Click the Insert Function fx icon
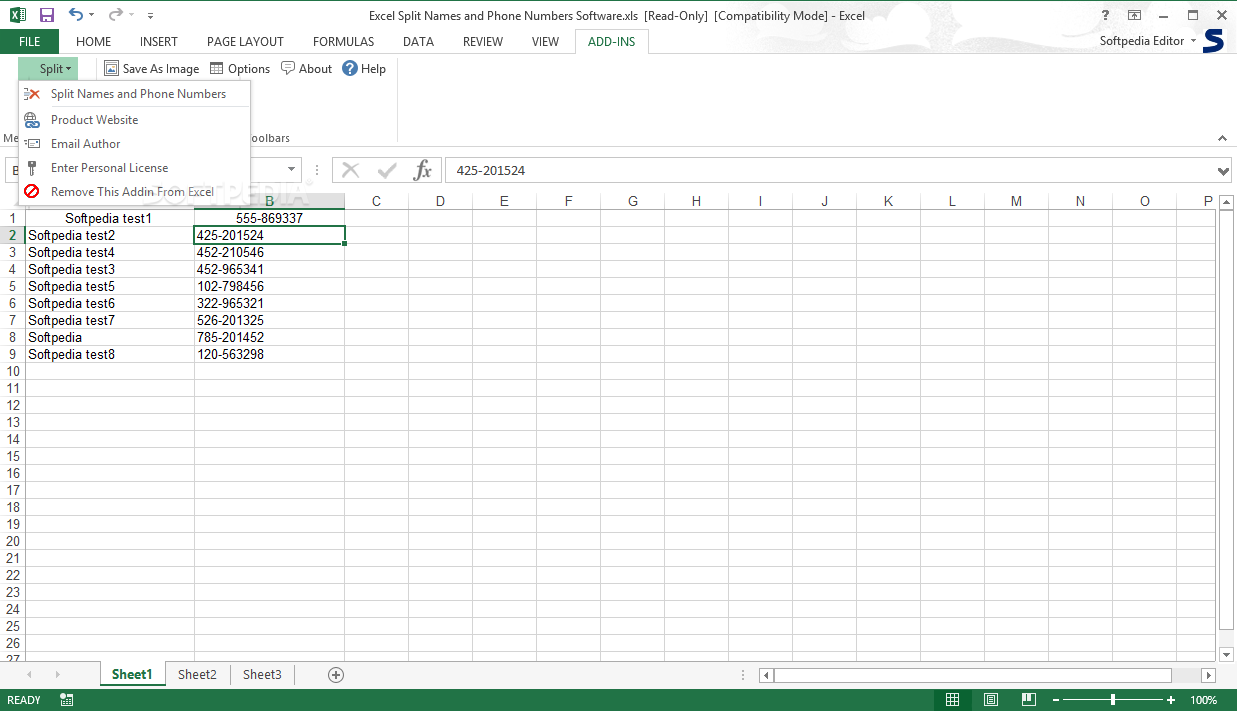Viewport: 1237px width, 711px height. [x=423, y=170]
